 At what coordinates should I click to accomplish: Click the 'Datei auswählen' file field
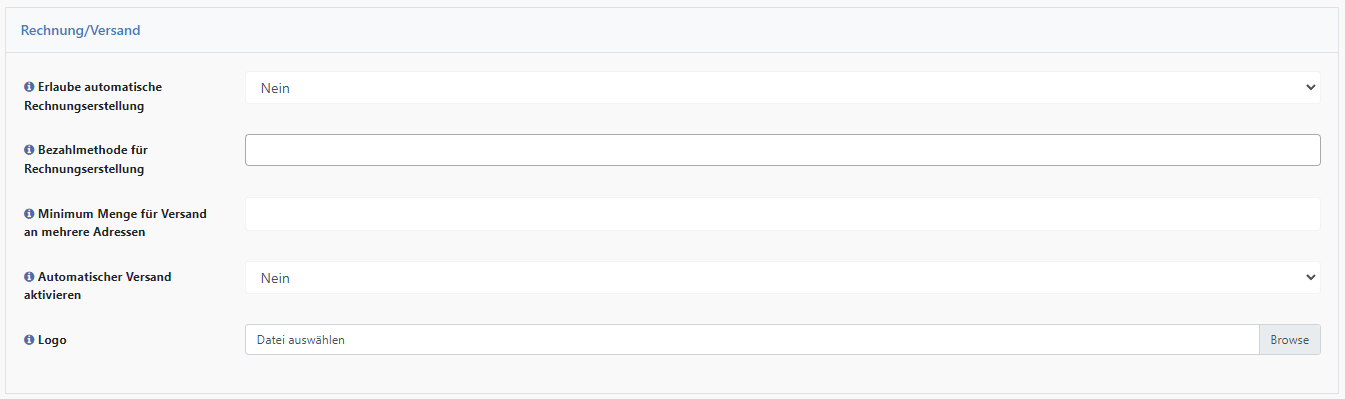click(x=751, y=340)
